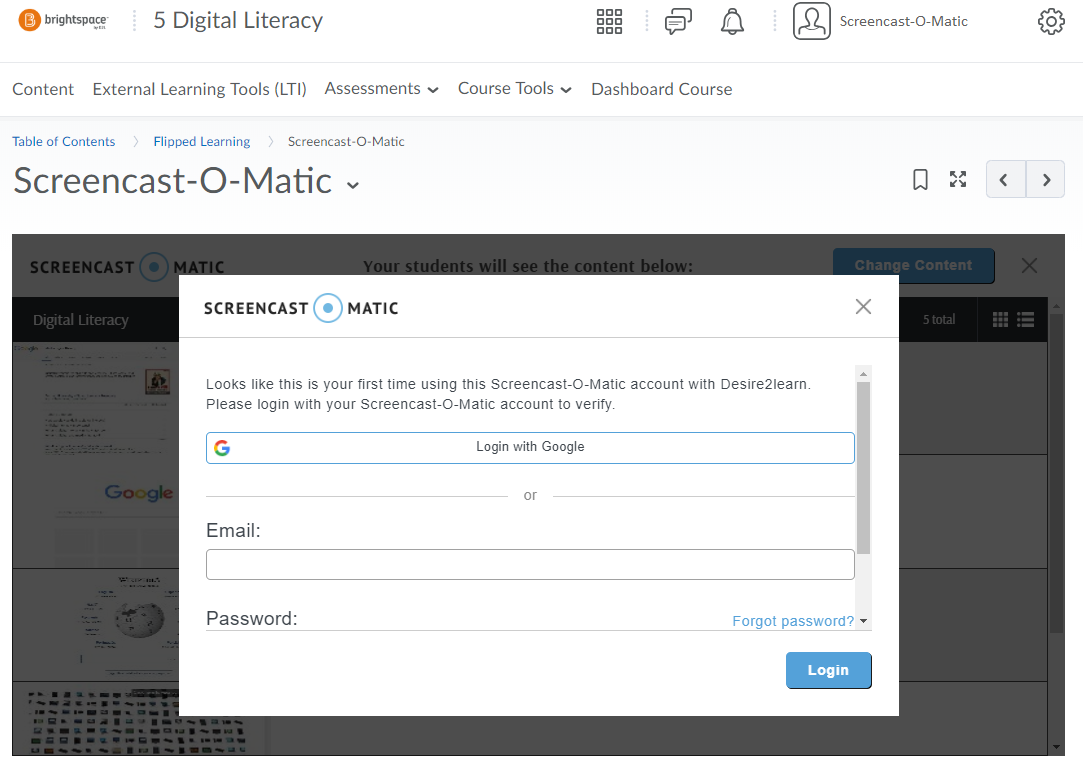Switch to grid view in background panel
The width and height of the screenshot is (1083, 763).
click(1000, 319)
